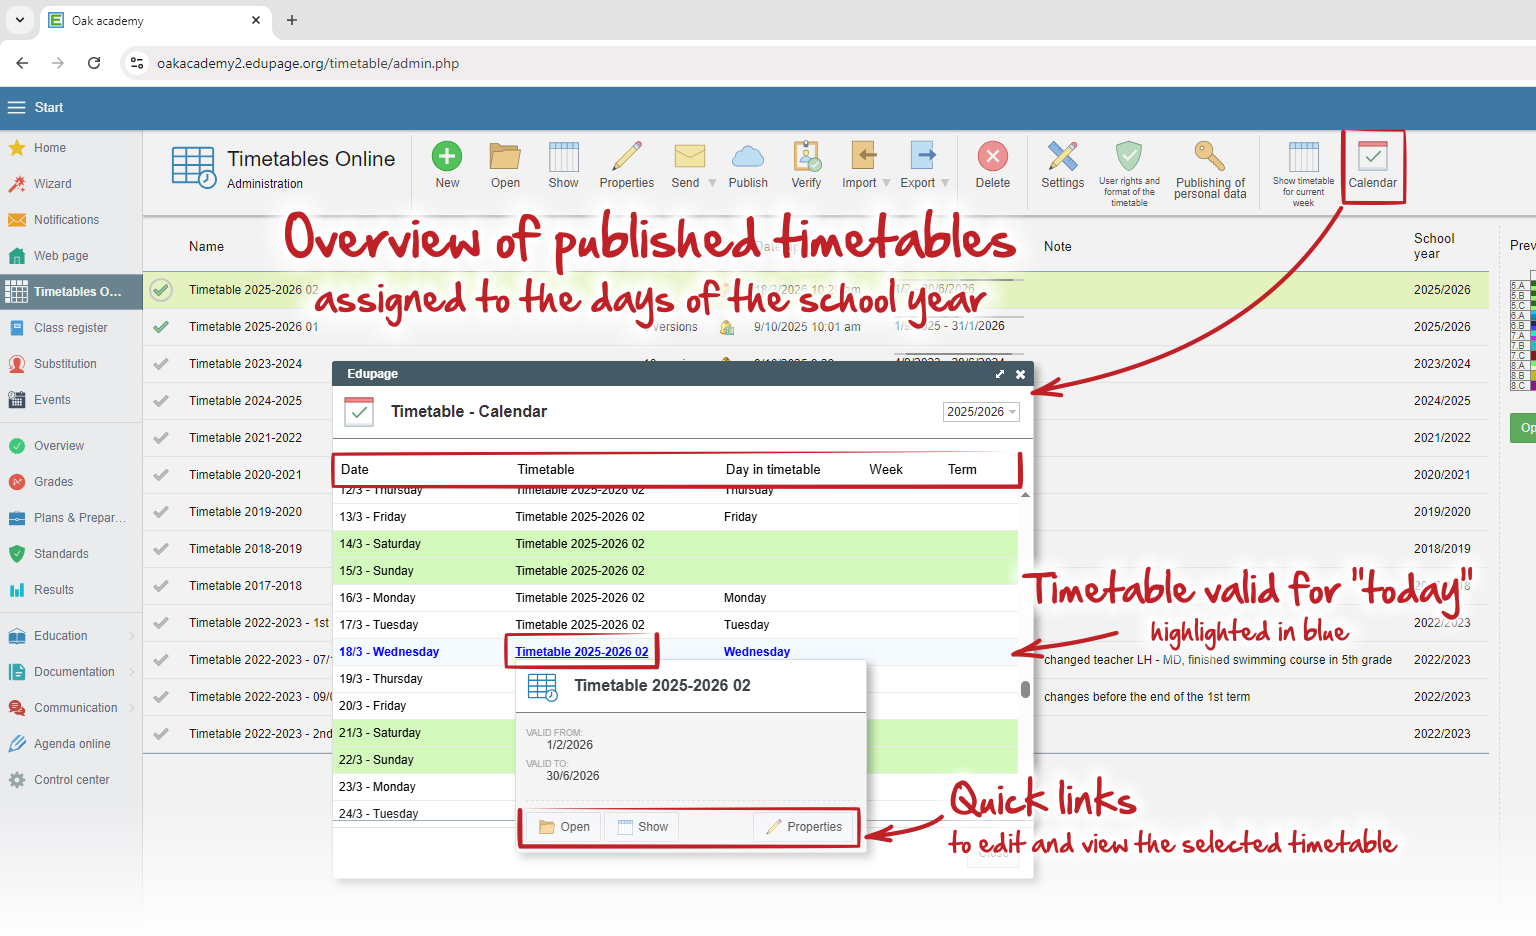Open the 2025/2026 school year dropdown
This screenshot has width=1536, height=936.
click(981, 412)
